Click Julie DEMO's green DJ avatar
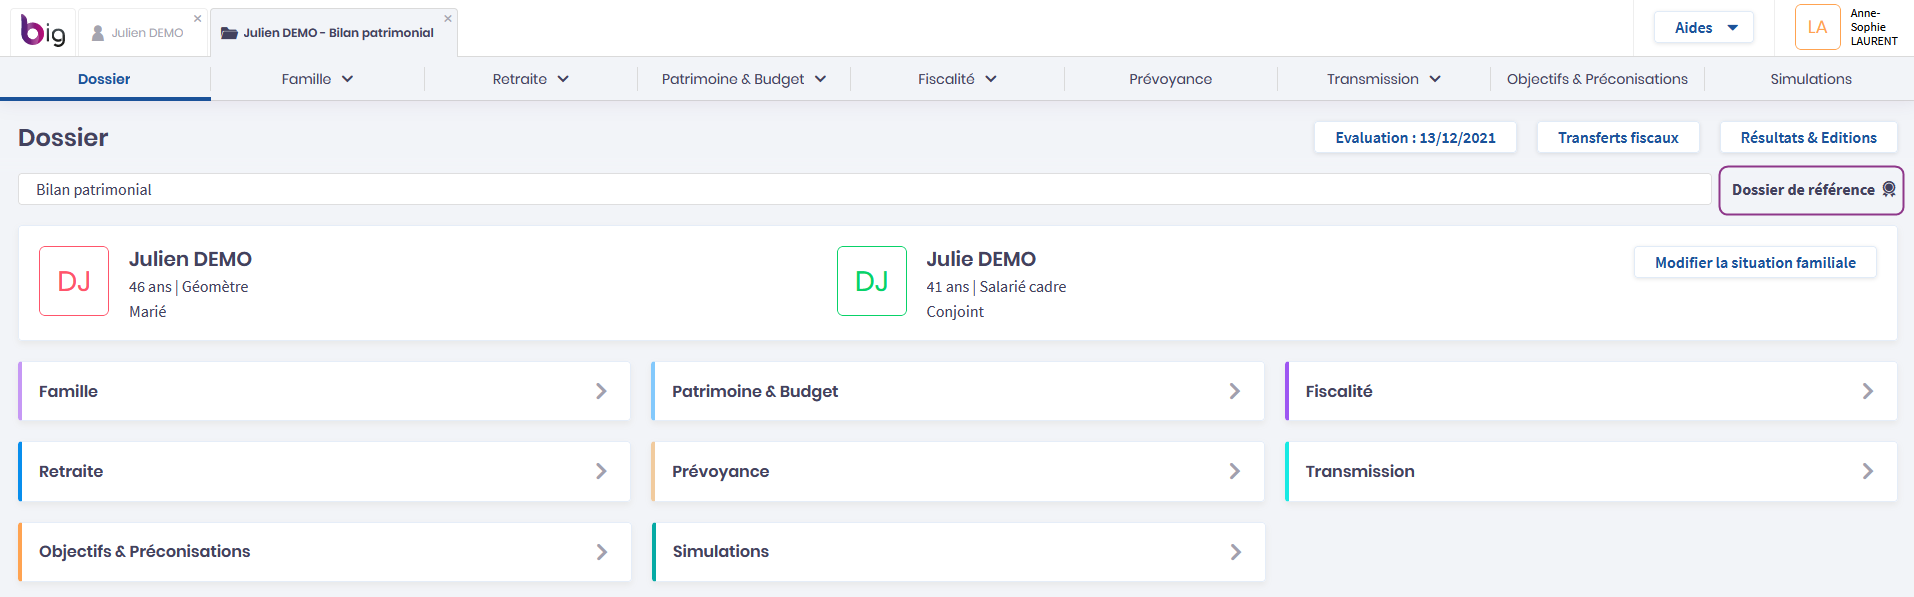The image size is (1914, 597). [872, 281]
